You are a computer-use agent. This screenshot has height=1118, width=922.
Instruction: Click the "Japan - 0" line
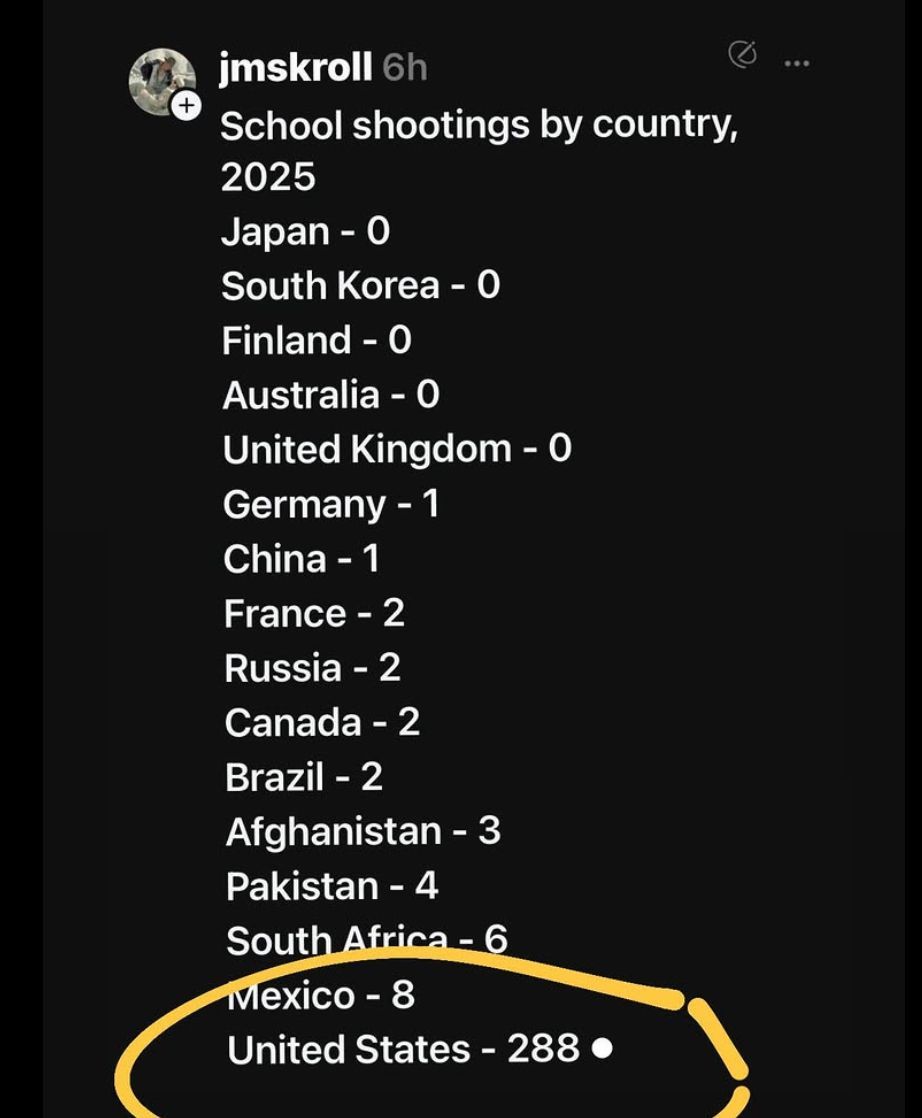[x=305, y=232]
